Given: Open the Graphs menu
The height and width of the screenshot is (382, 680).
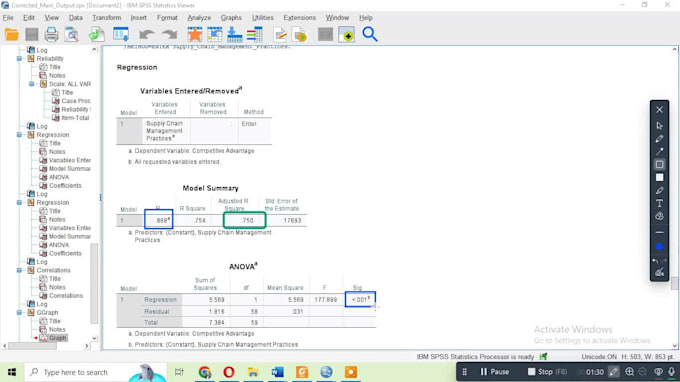Looking at the screenshot, I should pyautogui.click(x=231, y=18).
